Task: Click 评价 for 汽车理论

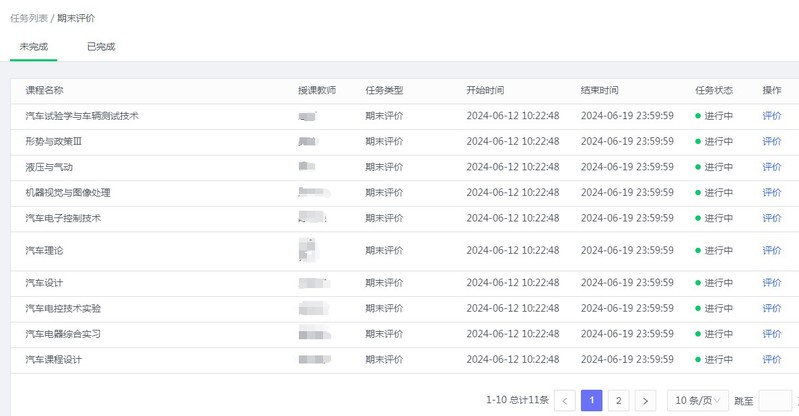Action: pyautogui.click(x=772, y=251)
